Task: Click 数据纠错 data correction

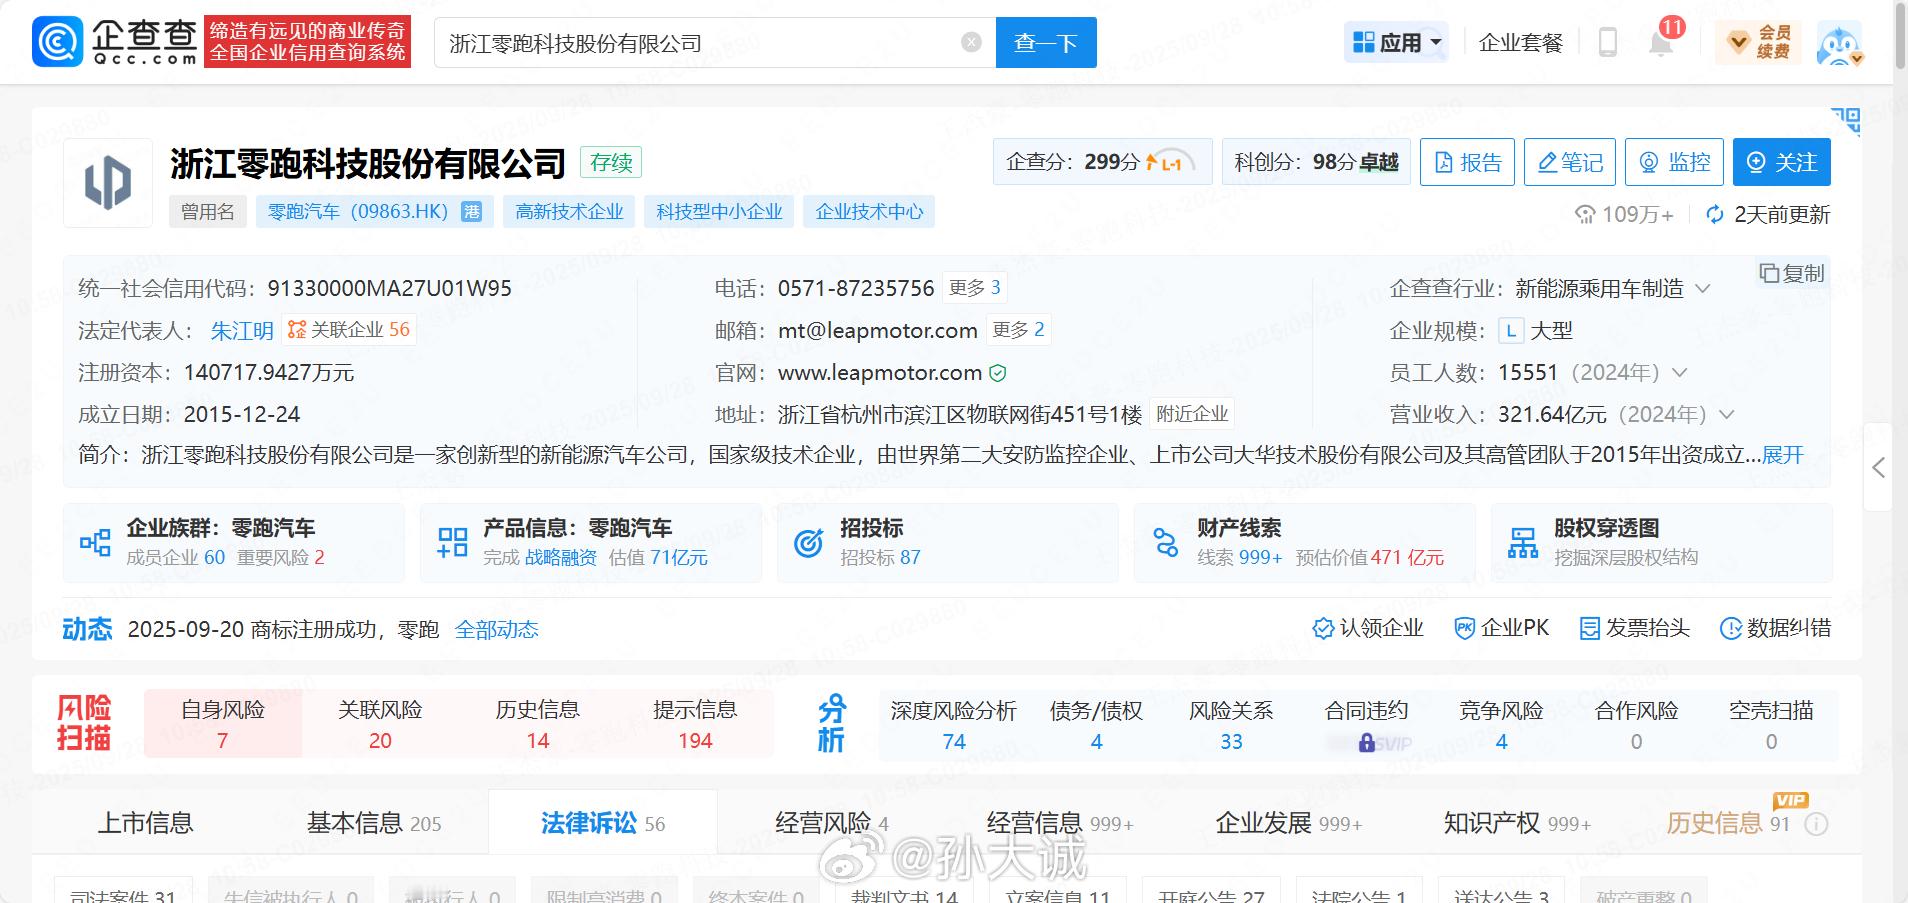Action: click(1775, 628)
